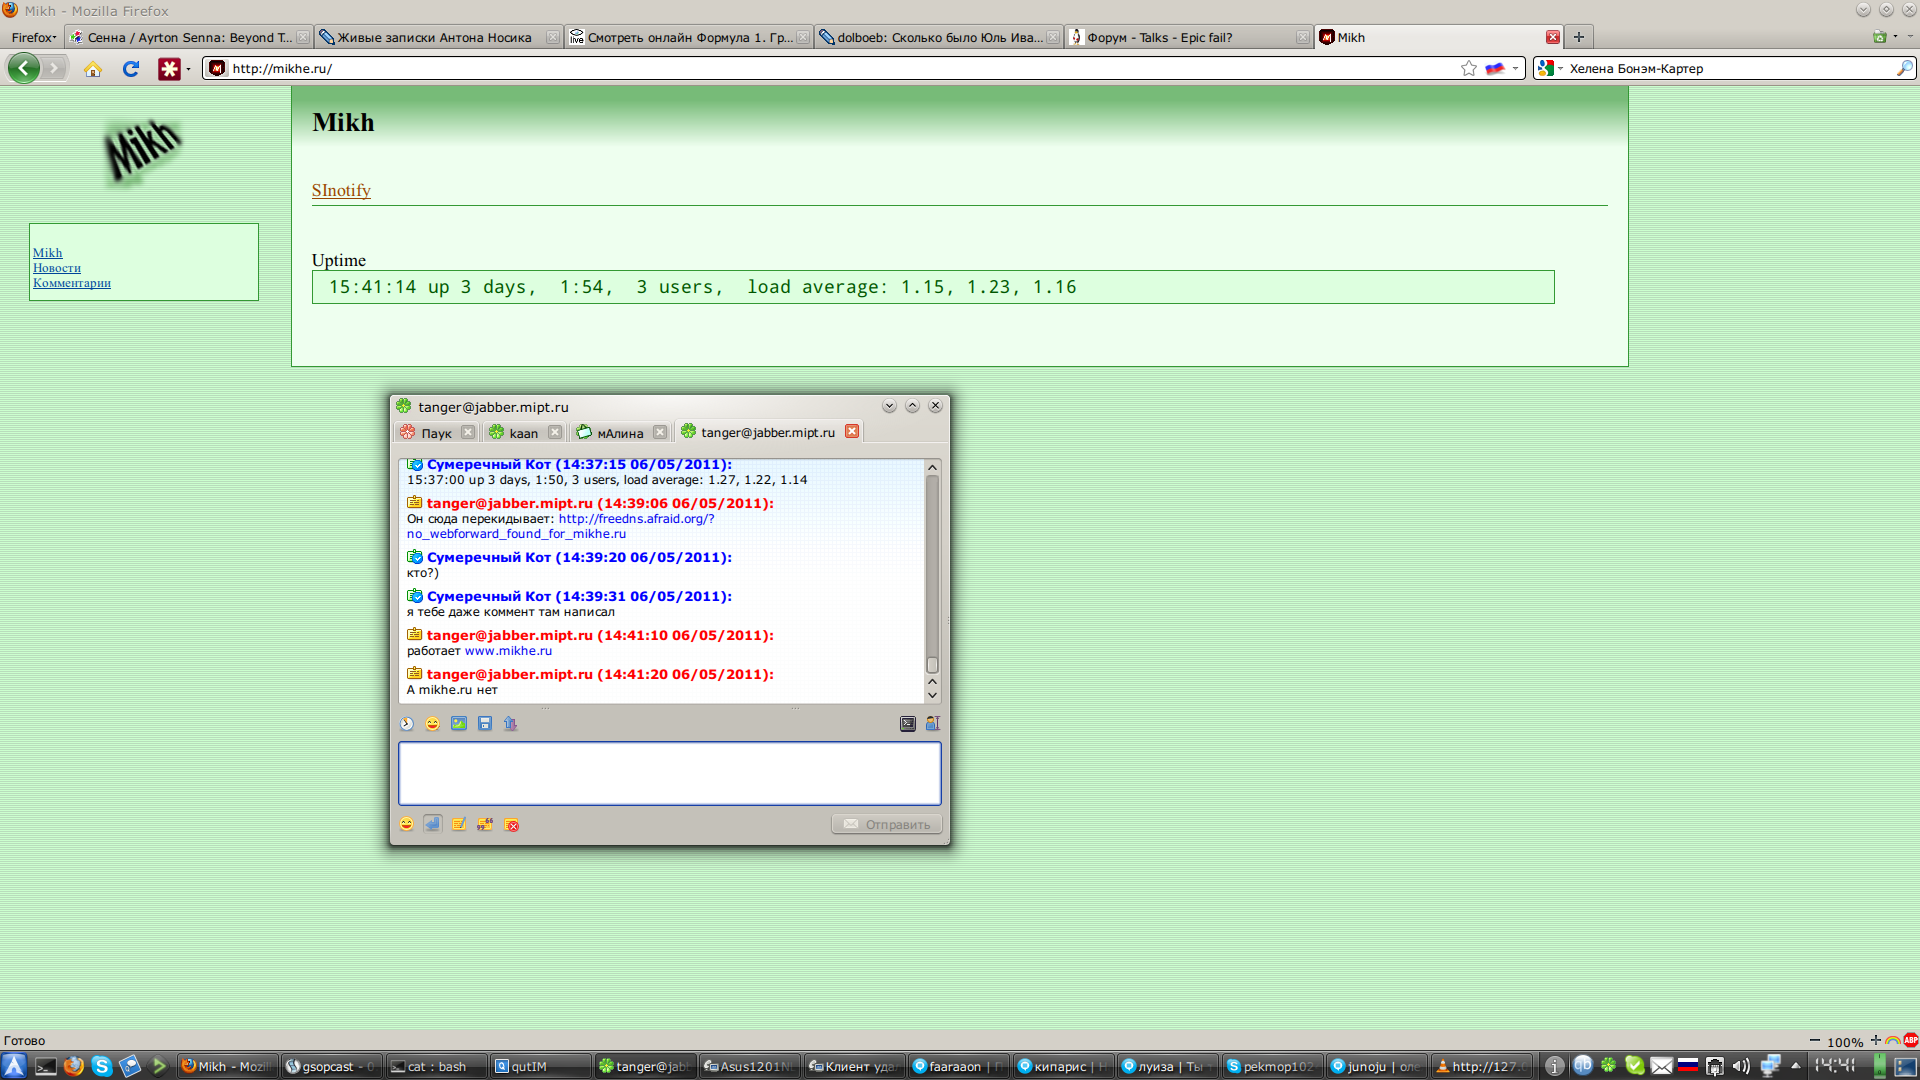The height and width of the screenshot is (1080, 1920).
Task: Open the SInotify link
Action: [x=341, y=190]
